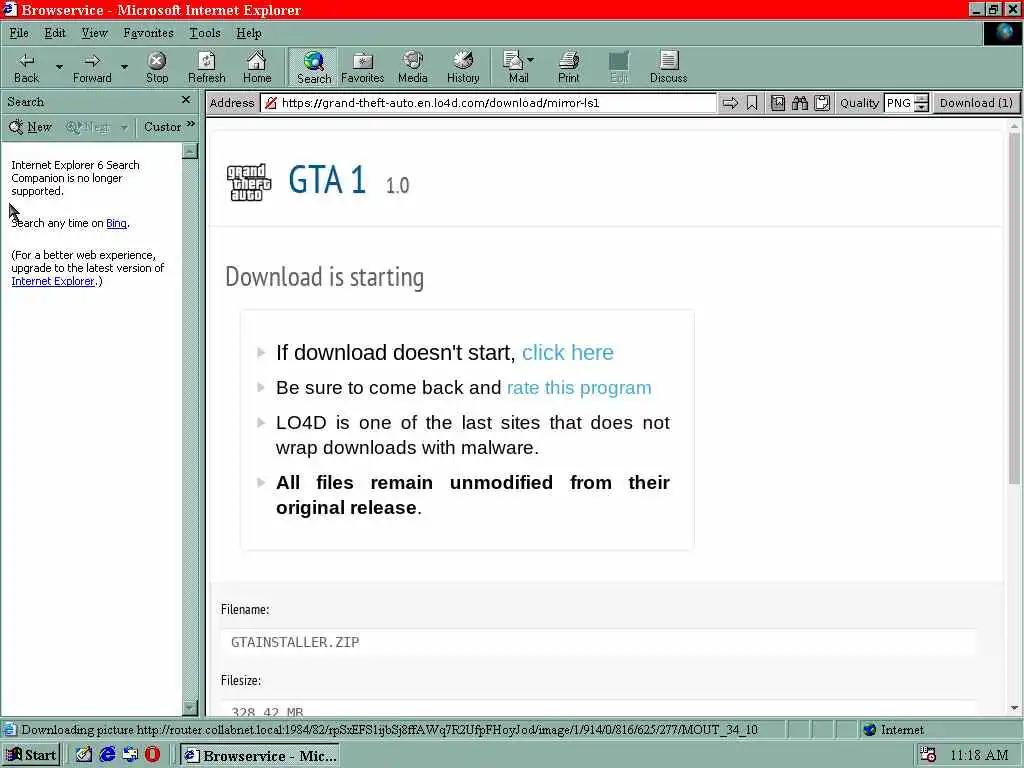Launch Opera from quick launch

click(152, 755)
